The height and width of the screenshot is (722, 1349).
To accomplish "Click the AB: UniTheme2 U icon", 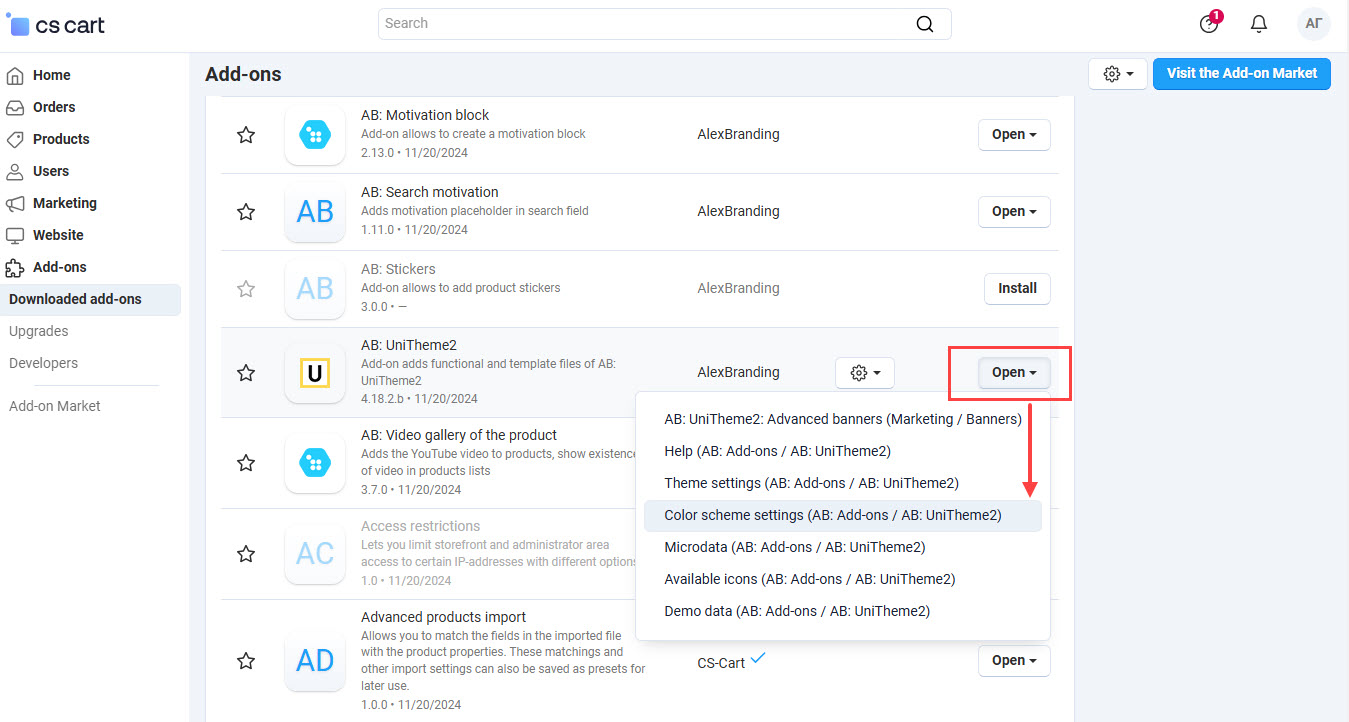I will [315, 373].
